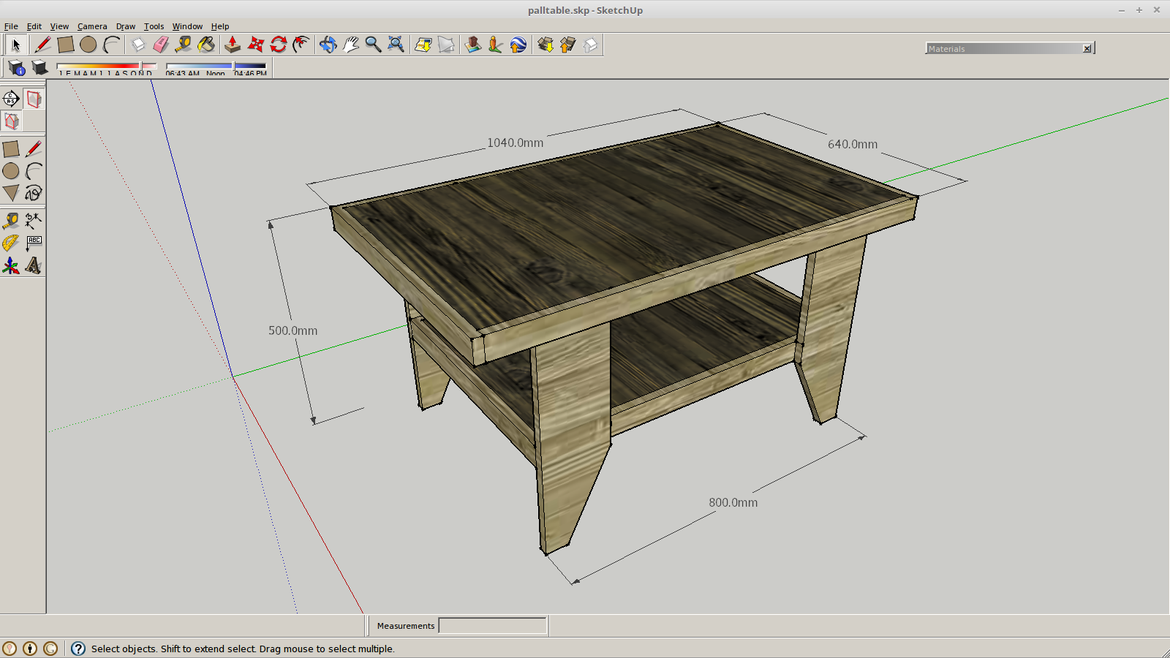1170x658 pixels.
Task: Choose the Freehand tool from the left palette
Action: (33, 192)
